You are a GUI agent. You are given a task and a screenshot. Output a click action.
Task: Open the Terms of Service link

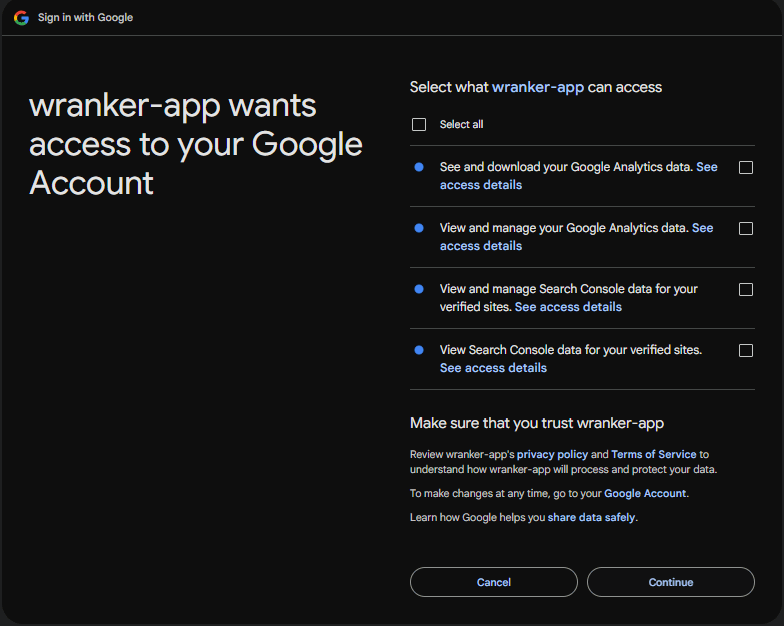654,454
